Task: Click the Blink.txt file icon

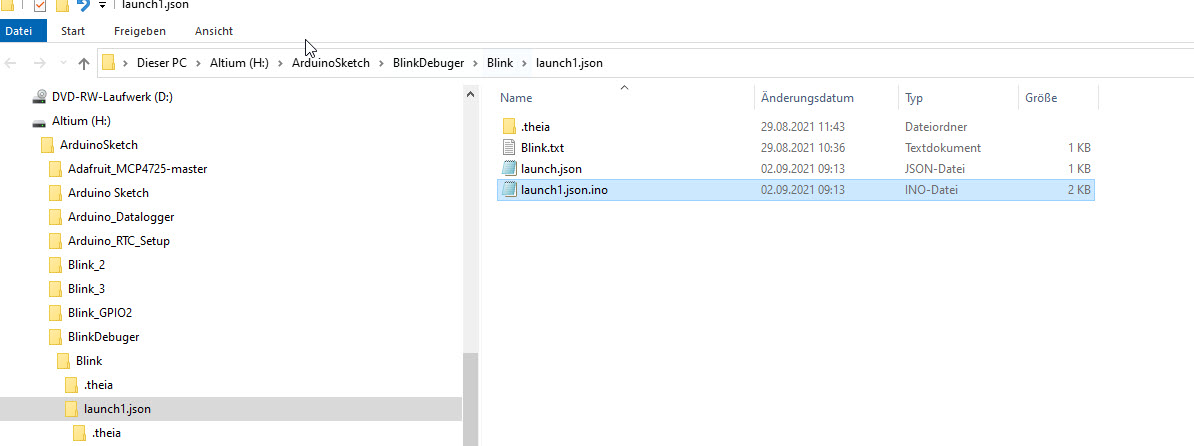Action: pos(509,148)
